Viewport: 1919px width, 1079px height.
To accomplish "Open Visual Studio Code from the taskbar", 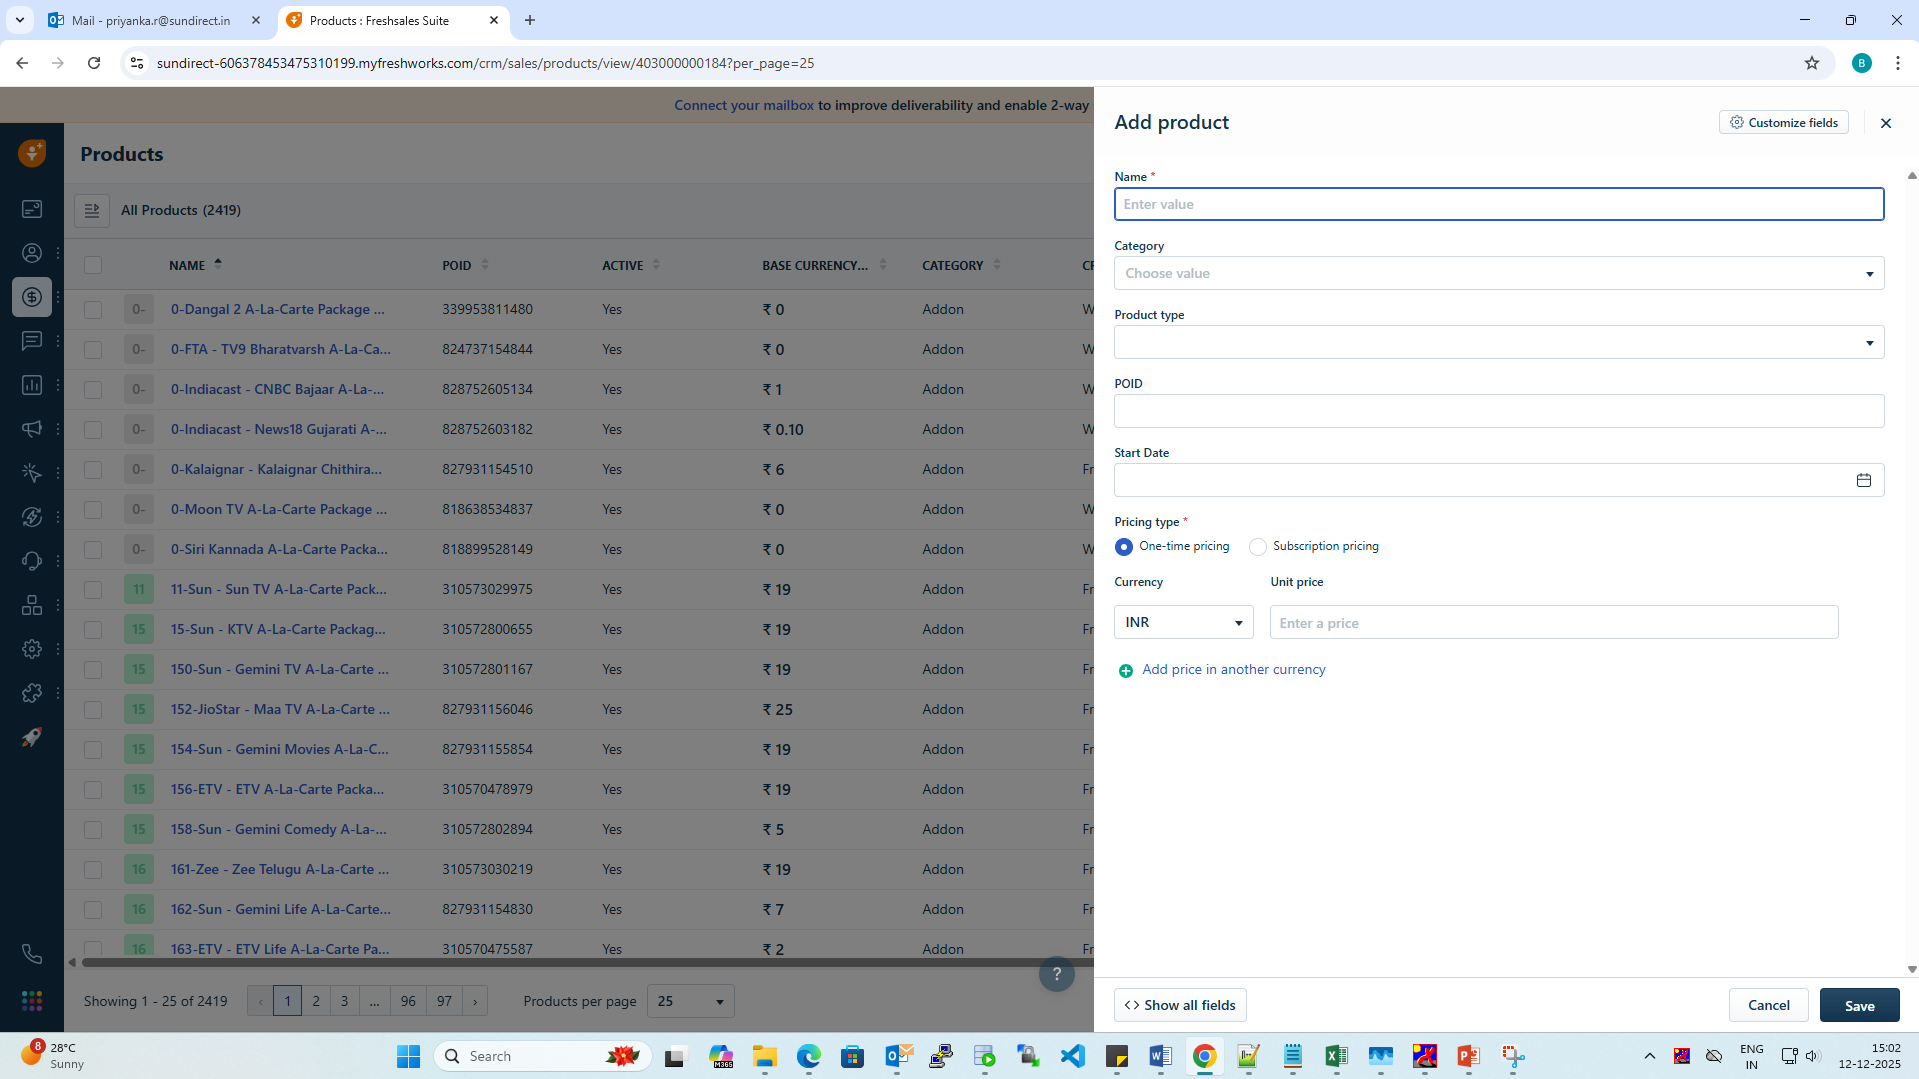I will point(1073,1056).
